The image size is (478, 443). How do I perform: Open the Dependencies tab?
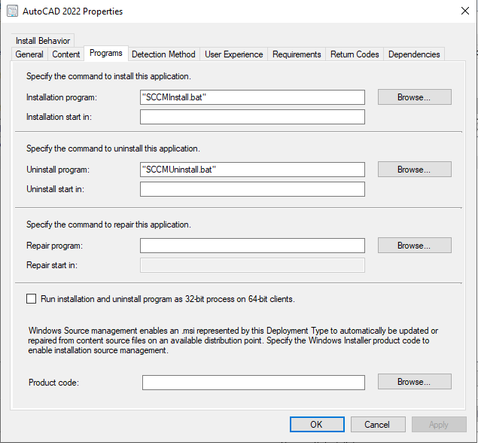click(x=414, y=54)
